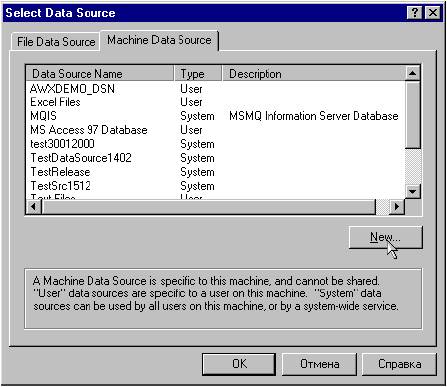Select MS Access 97 Database entry
Viewport: 447px width, 387px height.
(x=89, y=130)
